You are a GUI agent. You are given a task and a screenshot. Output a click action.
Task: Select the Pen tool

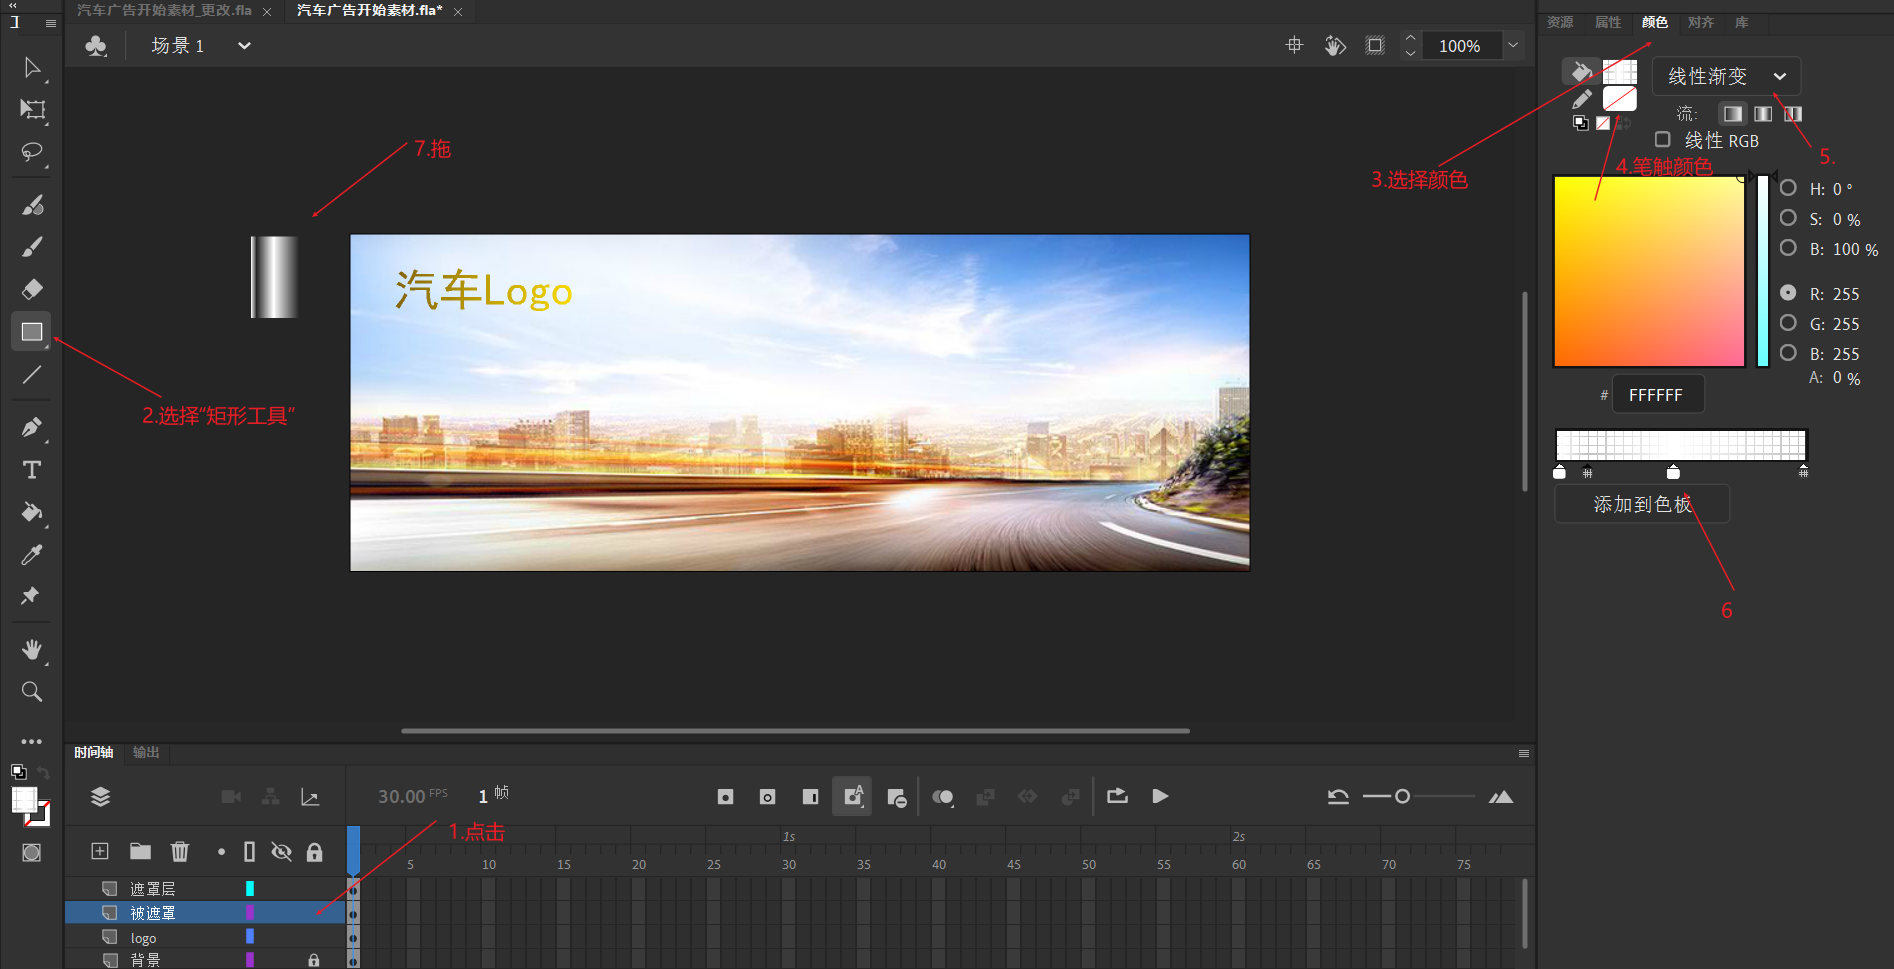(x=32, y=427)
